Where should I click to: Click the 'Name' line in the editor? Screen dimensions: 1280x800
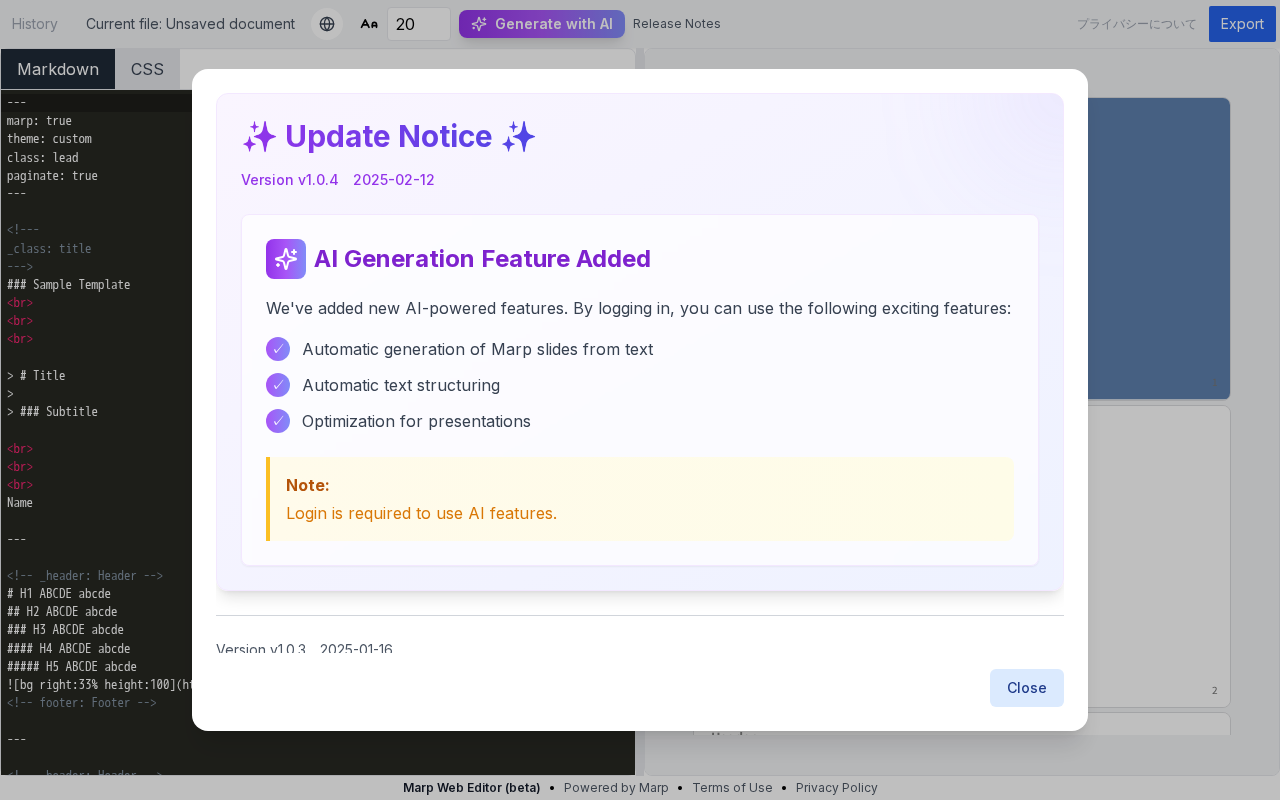[x=20, y=503]
